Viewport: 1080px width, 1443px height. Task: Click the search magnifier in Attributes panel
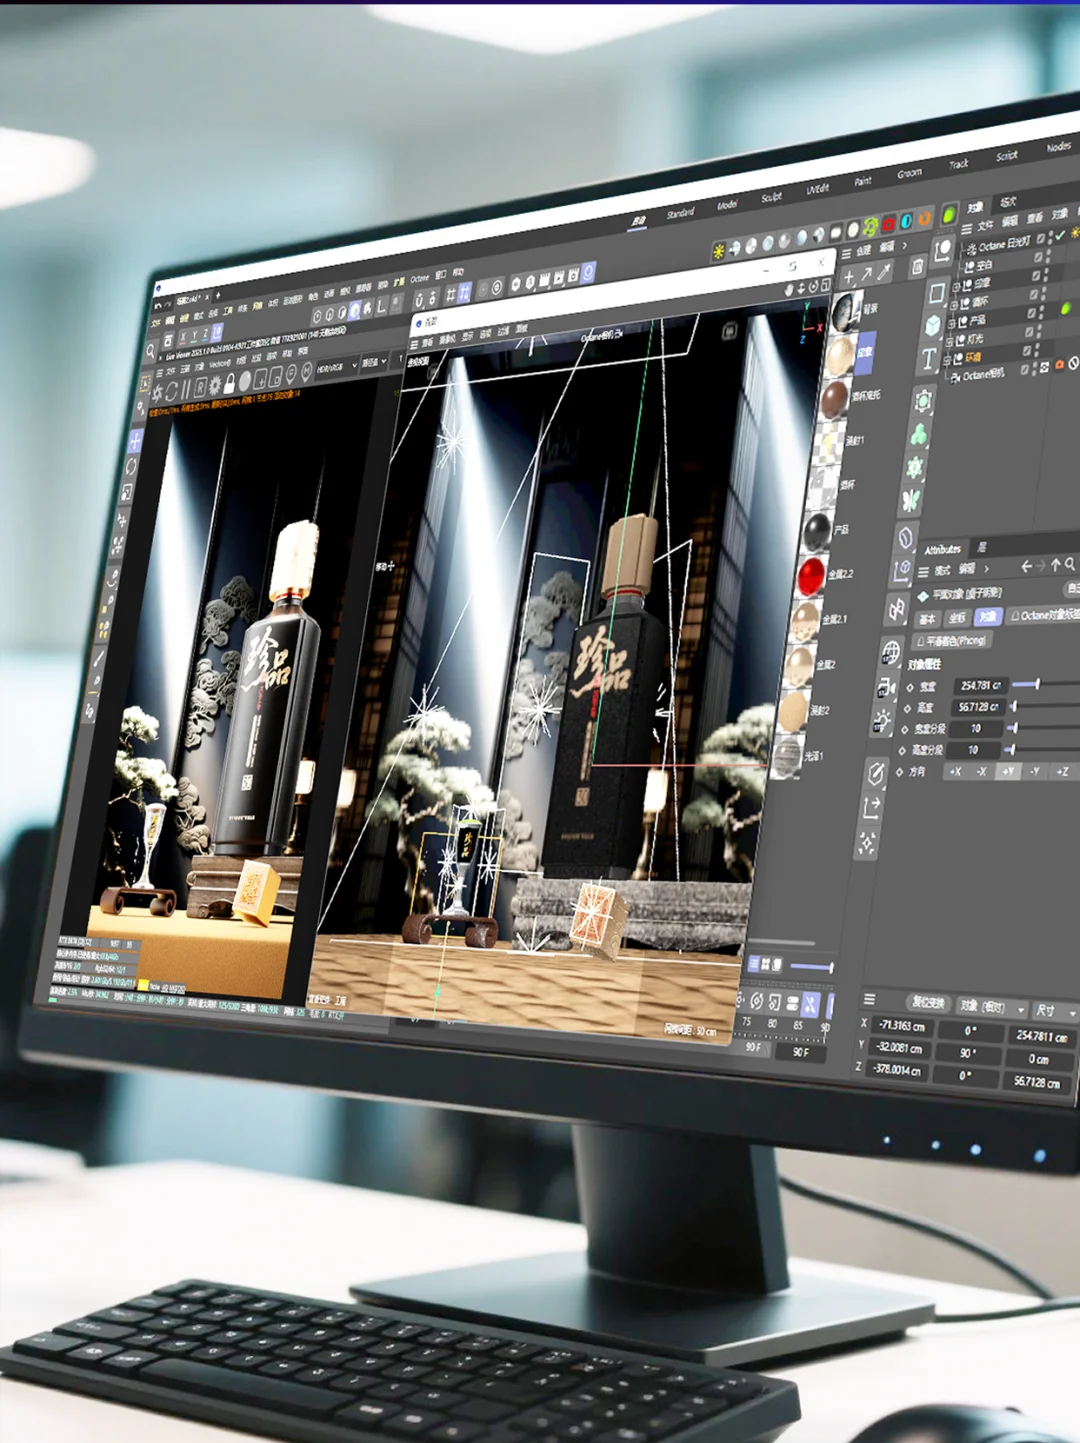[x=1070, y=564]
